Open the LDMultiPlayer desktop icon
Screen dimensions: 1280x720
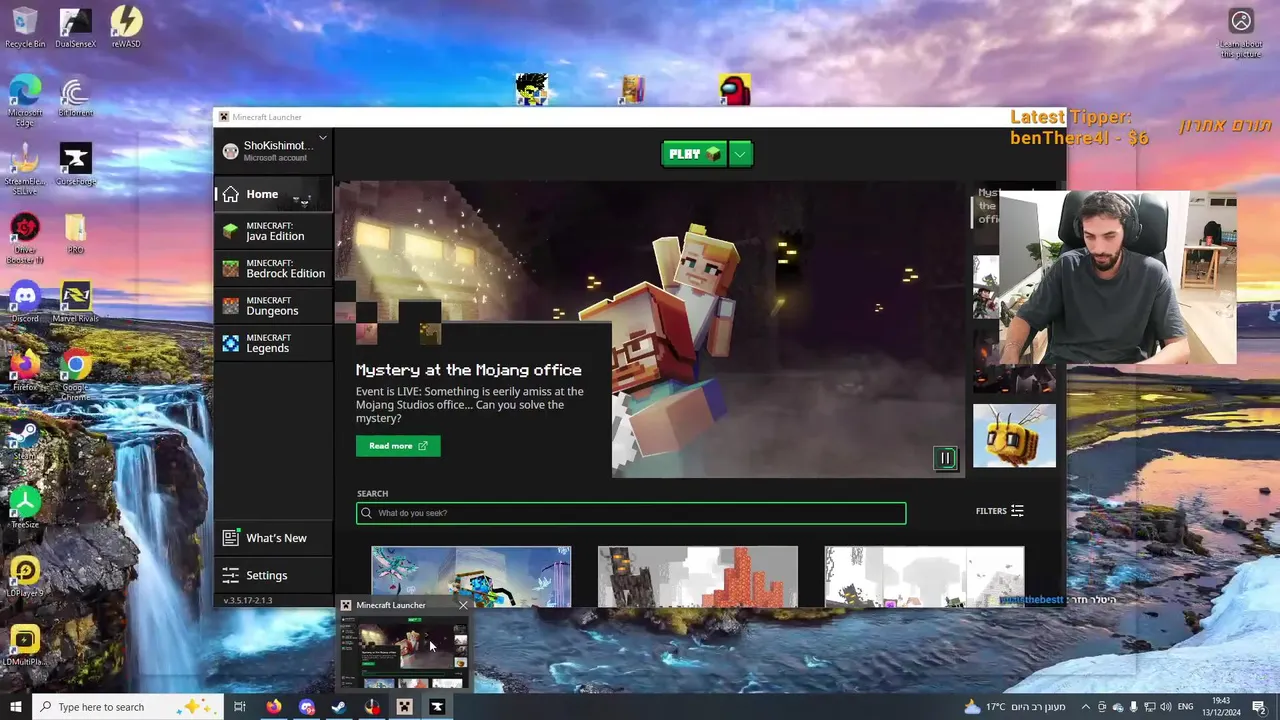click(x=25, y=645)
